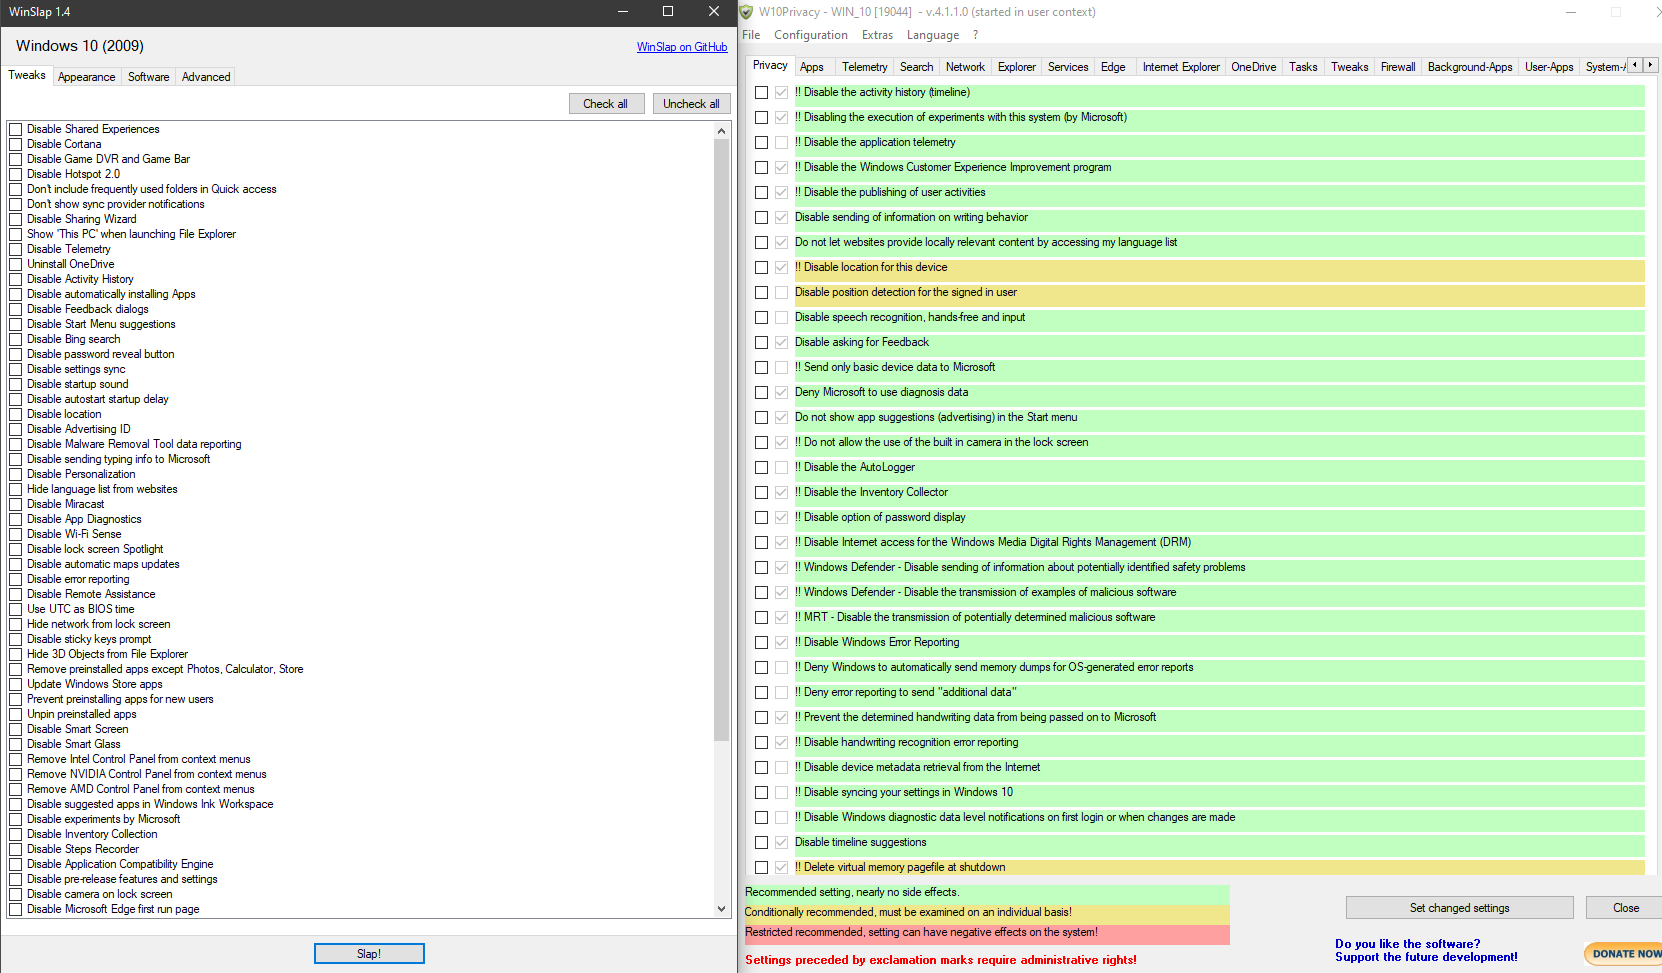Tick Disable startup sound checkbox
The height and width of the screenshot is (973, 1662).
pyautogui.click(x=15, y=384)
